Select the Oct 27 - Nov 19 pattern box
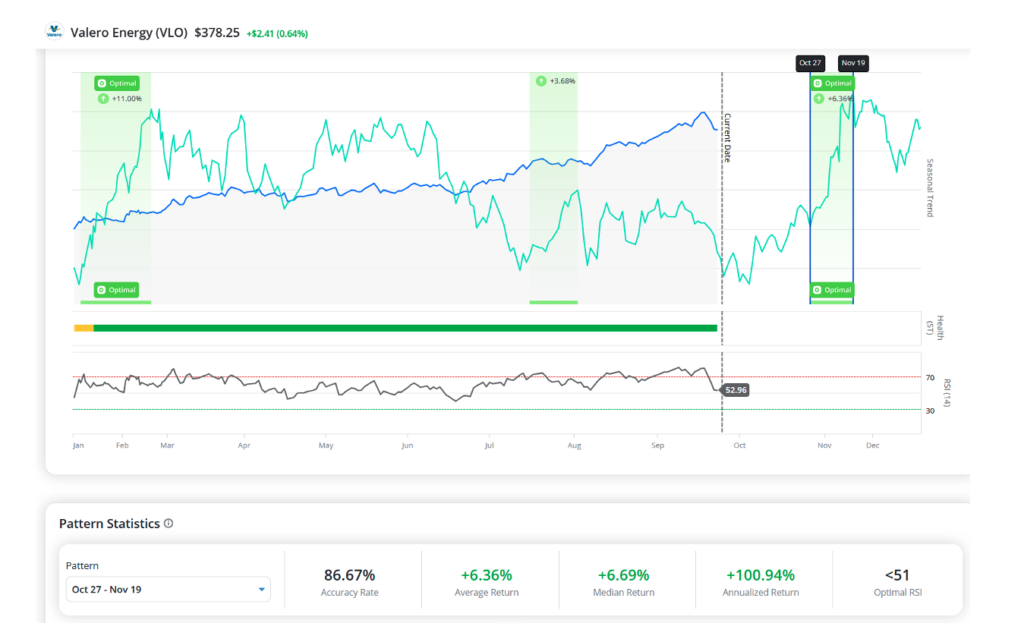Image resolution: width=1024 pixels, height=642 pixels. pyautogui.click(x=168, y=589)
